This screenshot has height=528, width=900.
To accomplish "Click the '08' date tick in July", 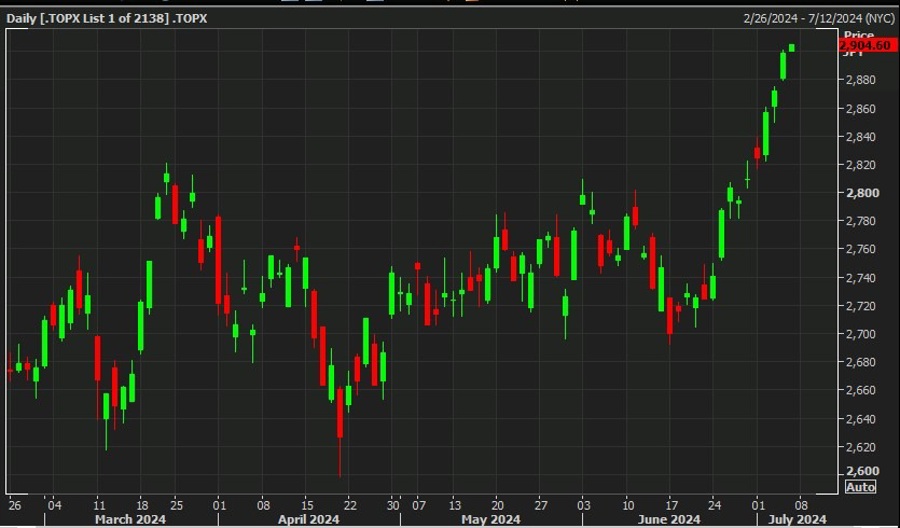I will click(x=801, y=506).
